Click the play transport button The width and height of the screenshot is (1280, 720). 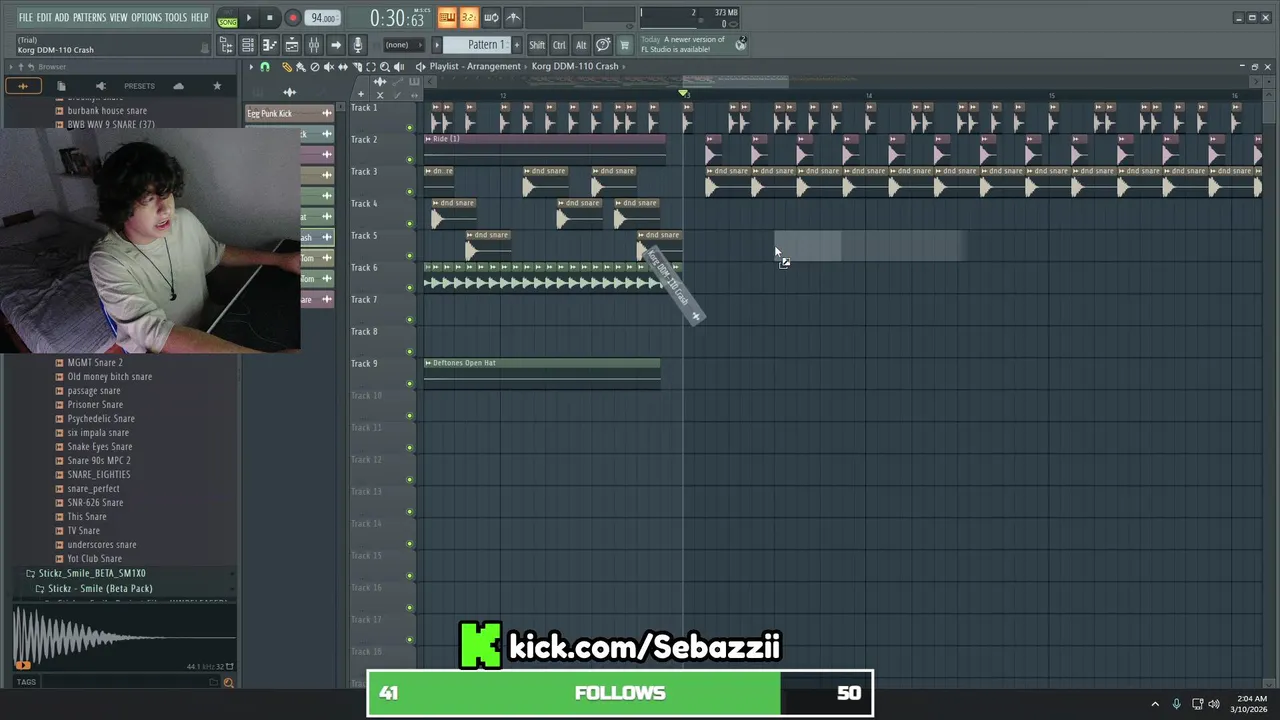pyautogui.click(x=249, y=18)
